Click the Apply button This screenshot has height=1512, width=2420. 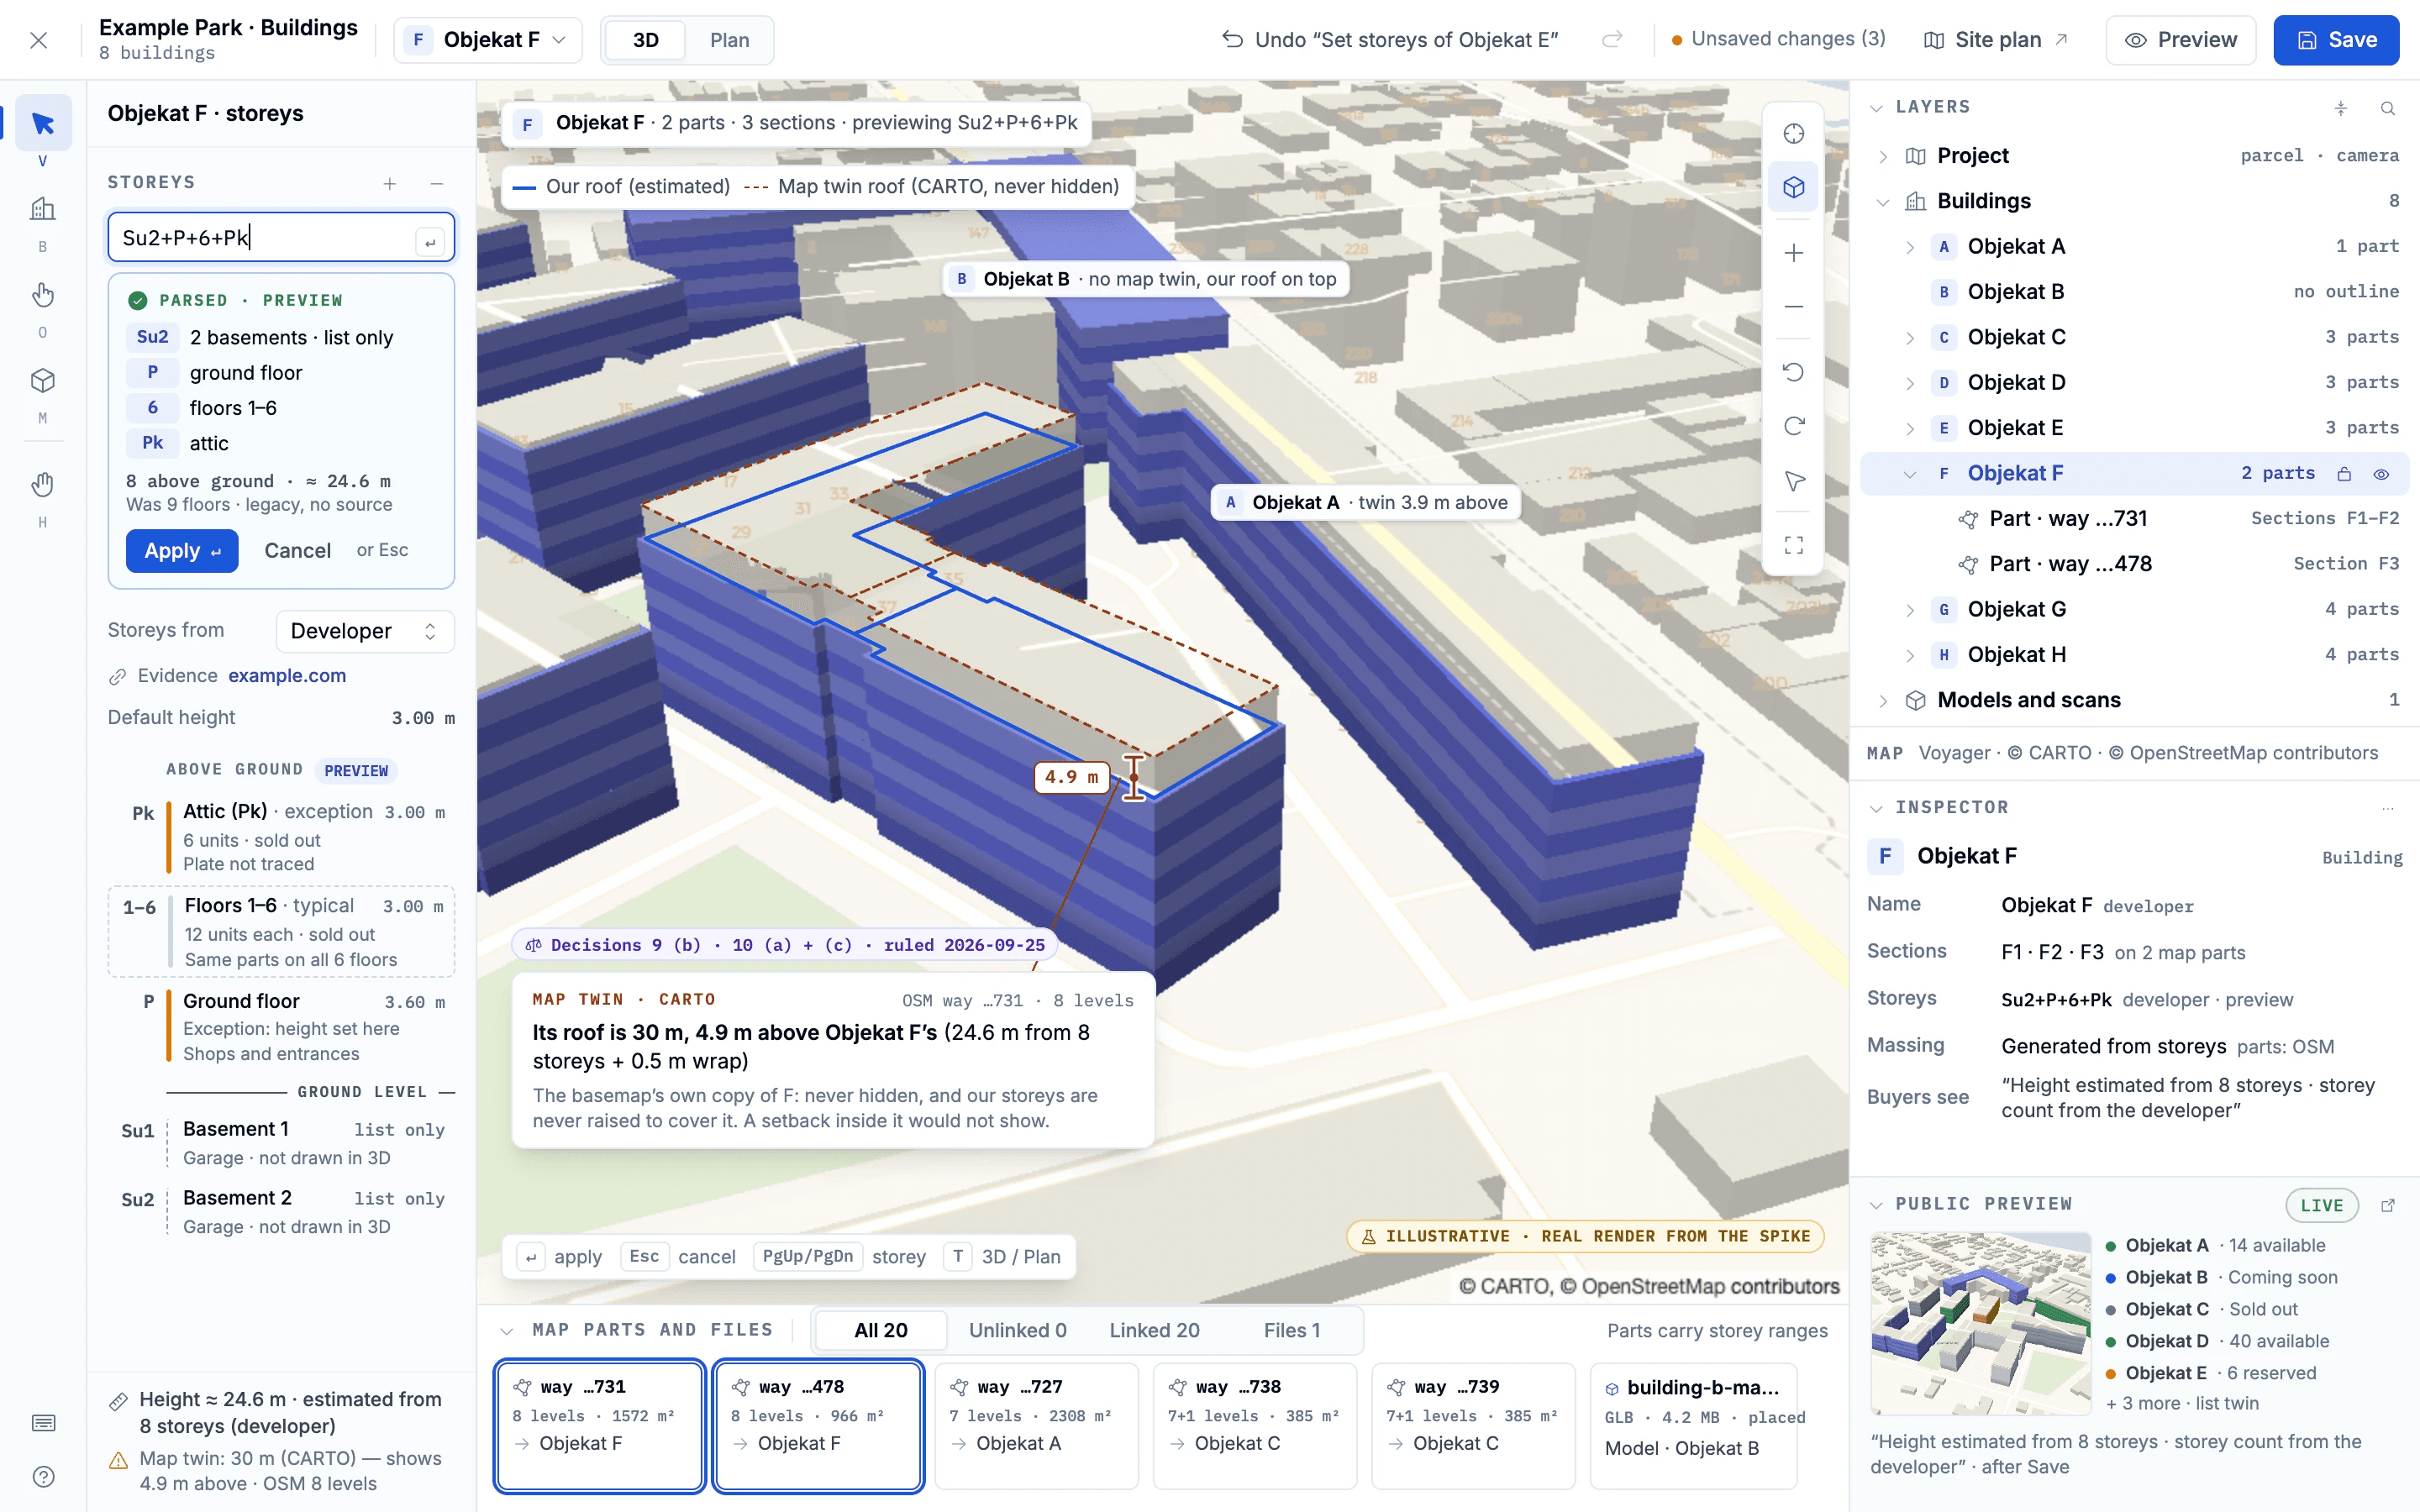pos(182,551)
